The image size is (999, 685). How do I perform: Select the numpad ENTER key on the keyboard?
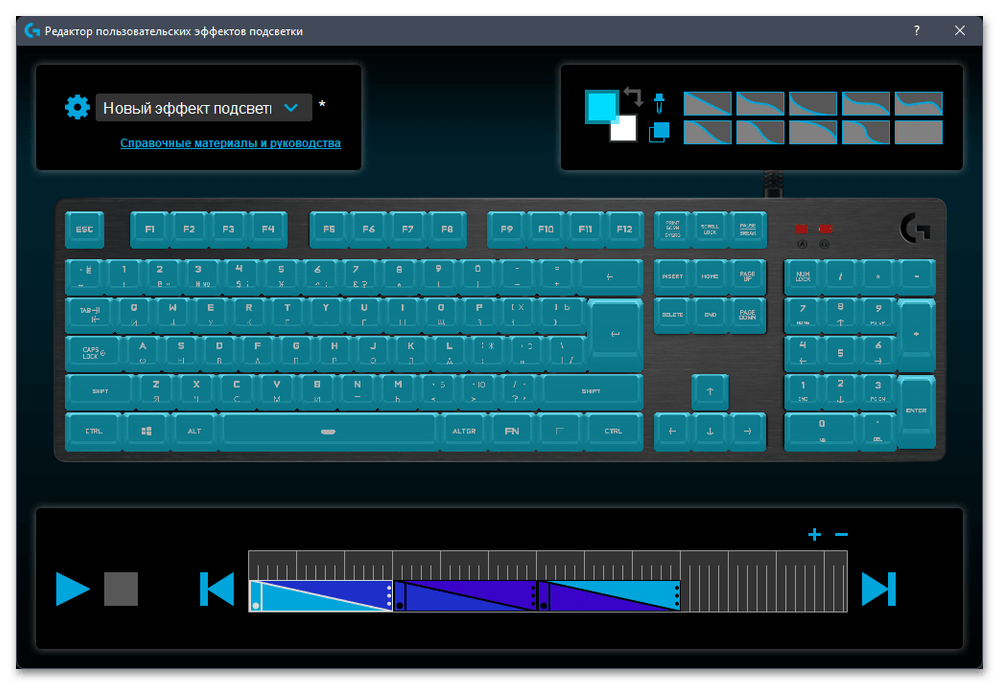pos(916,411)
